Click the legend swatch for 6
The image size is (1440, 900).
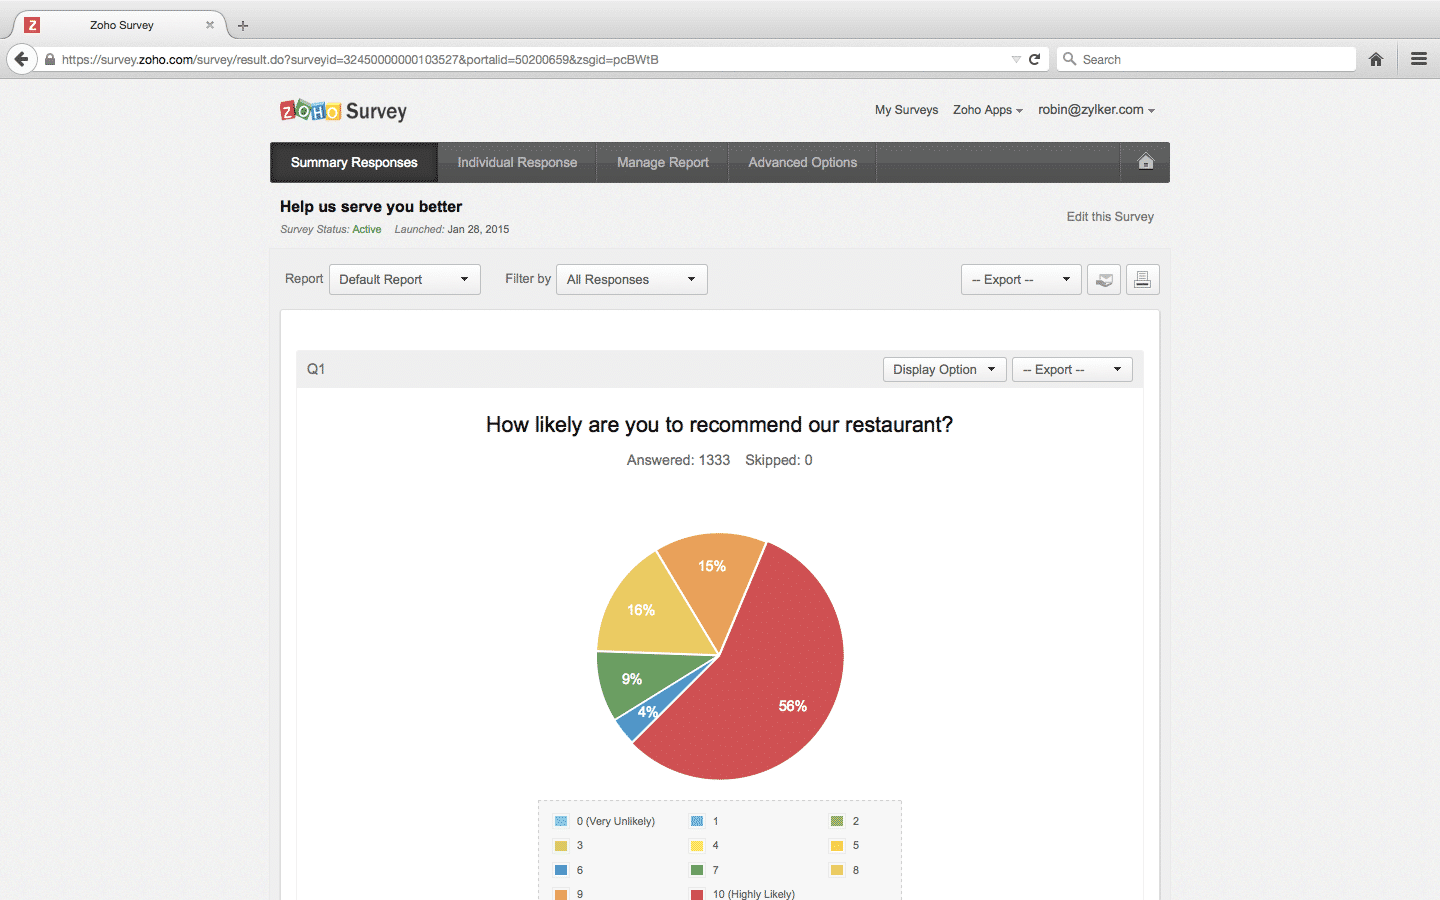561,870
